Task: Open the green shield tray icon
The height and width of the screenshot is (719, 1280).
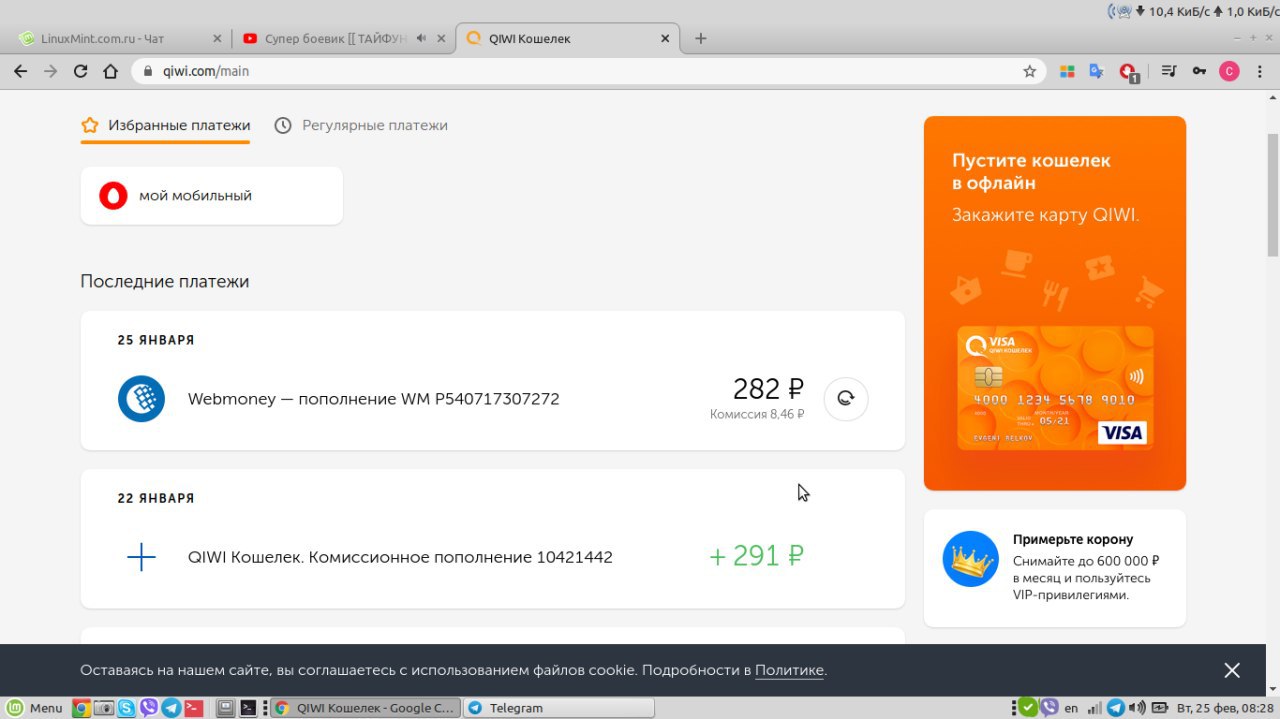Action: tap(1027, 707)
